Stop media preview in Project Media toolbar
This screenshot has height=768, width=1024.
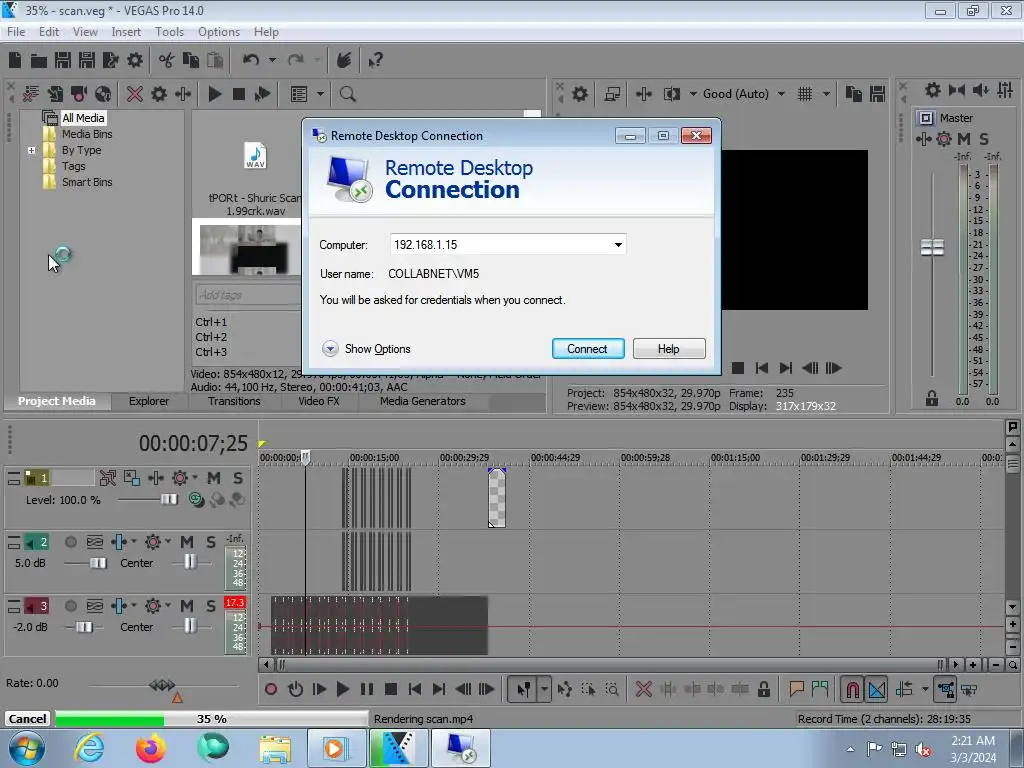pyautogui.click(x=239, y=94)
